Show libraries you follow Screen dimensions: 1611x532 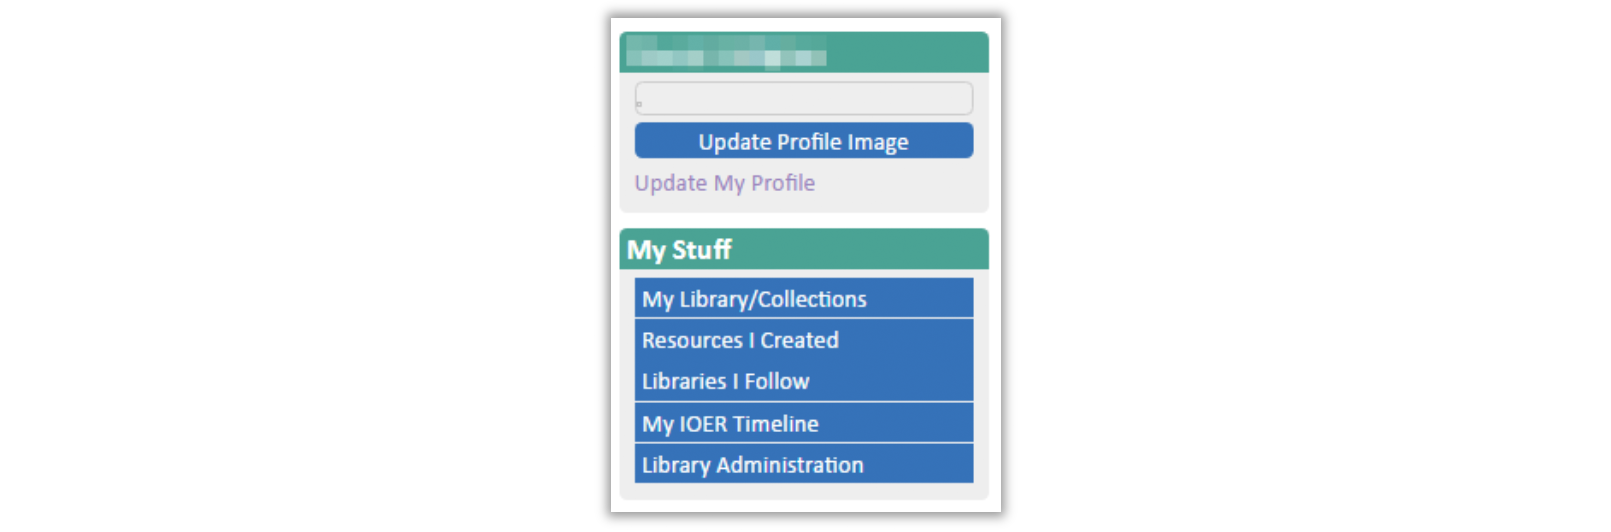[803, 381]
